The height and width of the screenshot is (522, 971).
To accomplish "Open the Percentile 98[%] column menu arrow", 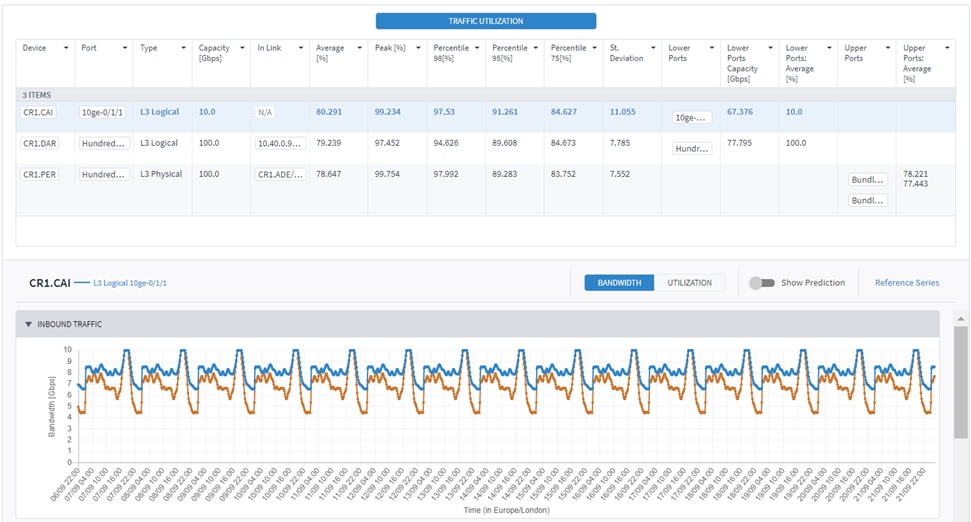I will 478,48.
